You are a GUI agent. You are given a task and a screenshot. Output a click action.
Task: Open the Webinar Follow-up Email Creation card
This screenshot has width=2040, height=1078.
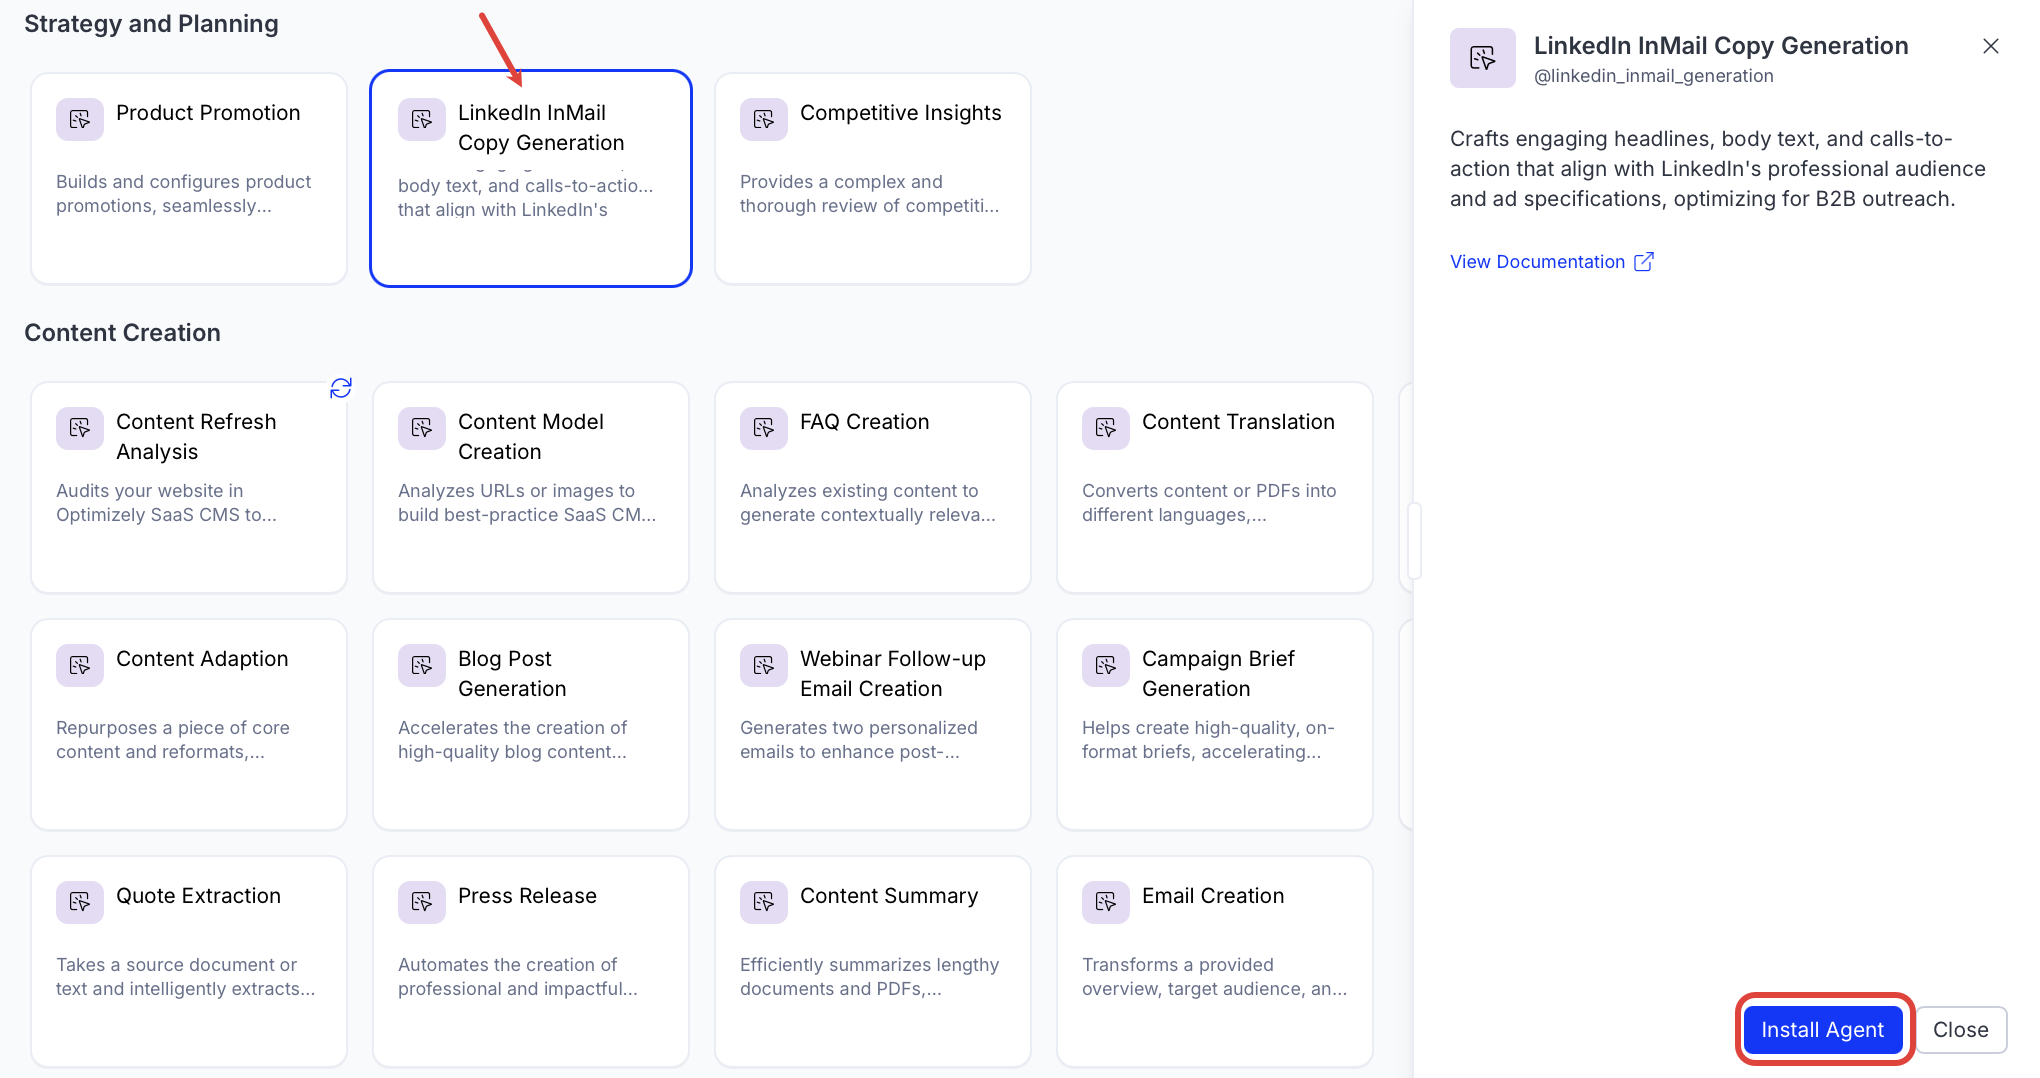873,725
